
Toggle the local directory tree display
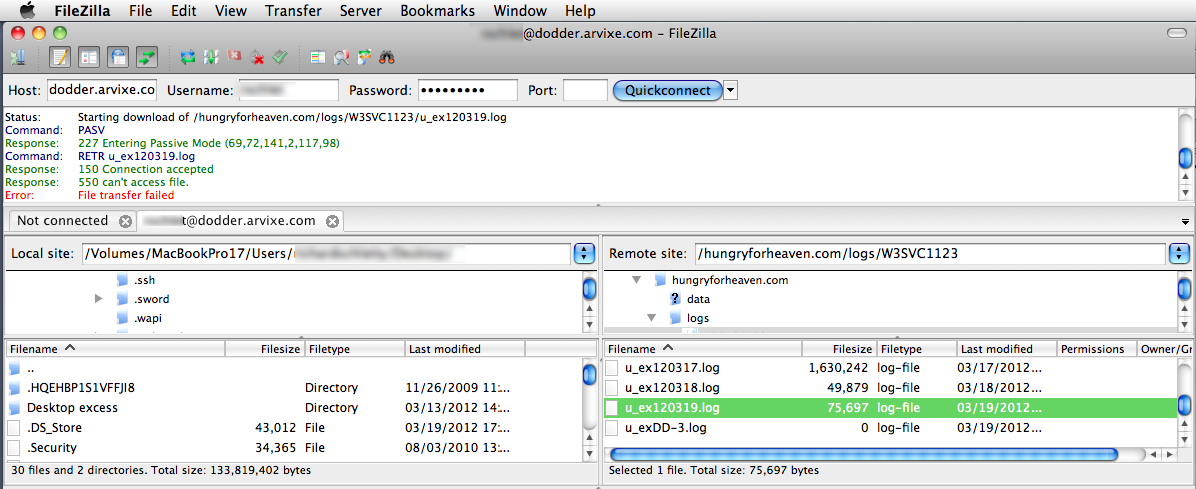click(89, 57)
